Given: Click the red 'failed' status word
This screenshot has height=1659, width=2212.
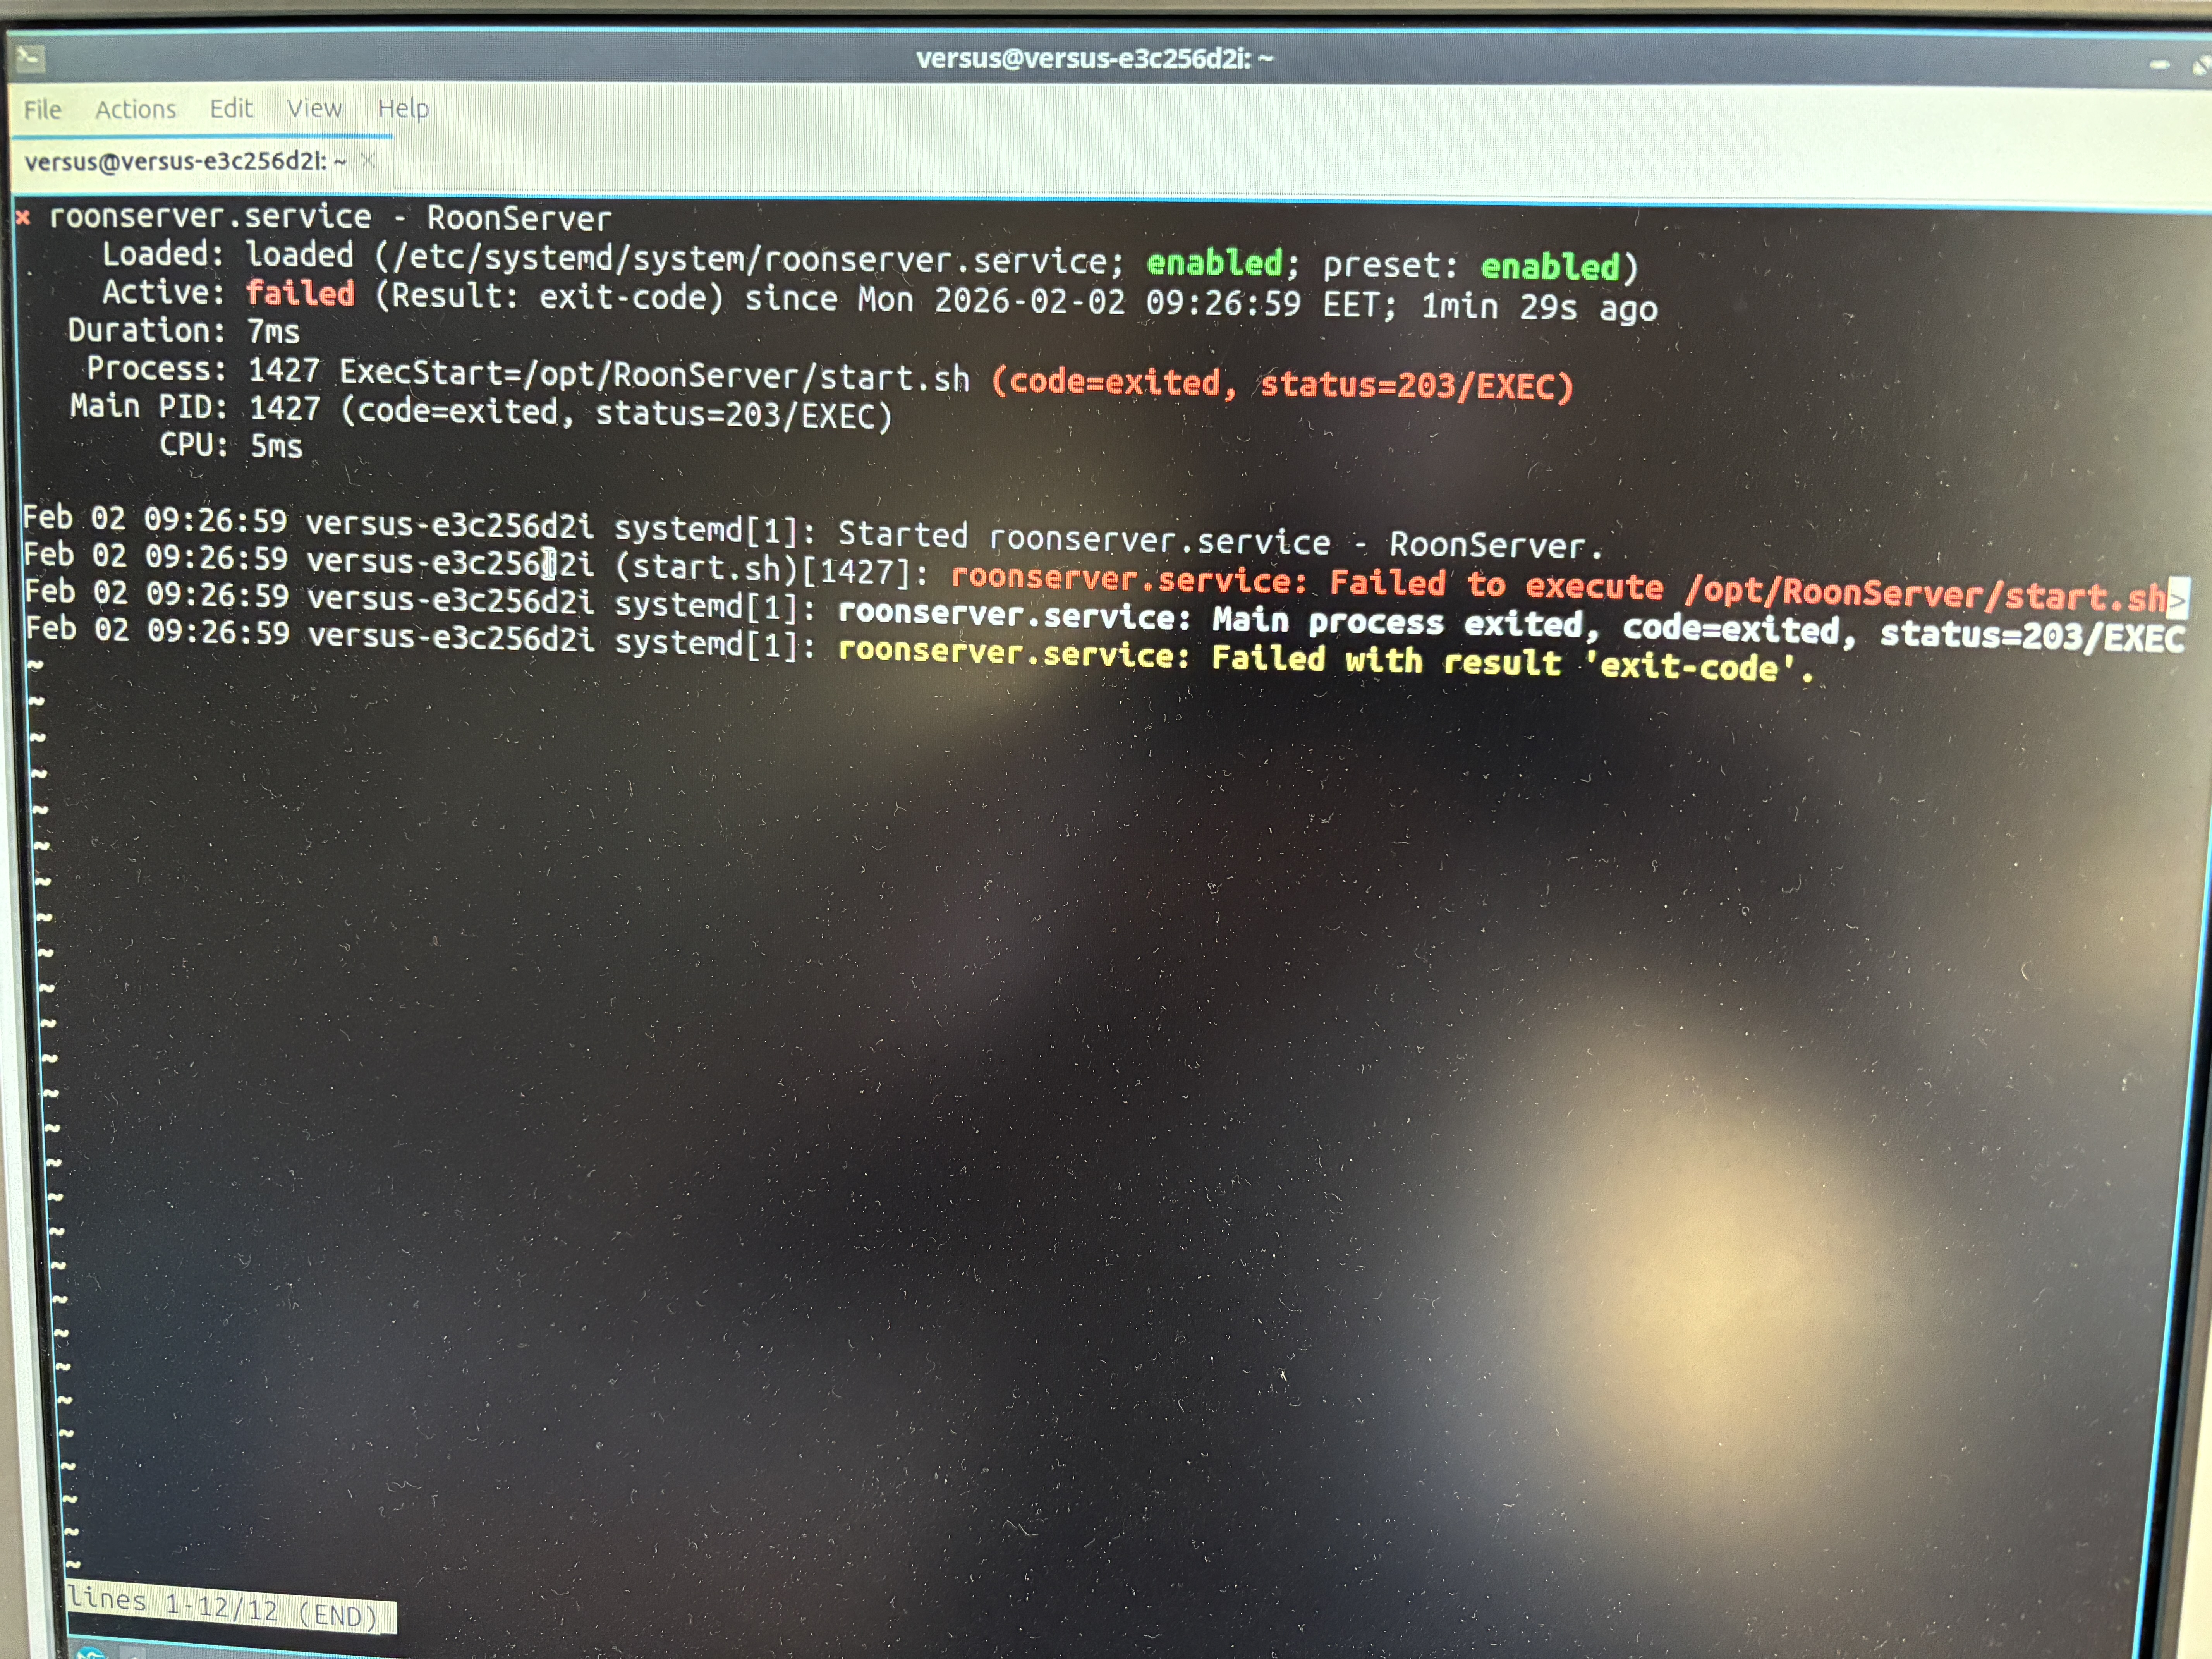Looking at the screenshot, I should click(300, 293).
